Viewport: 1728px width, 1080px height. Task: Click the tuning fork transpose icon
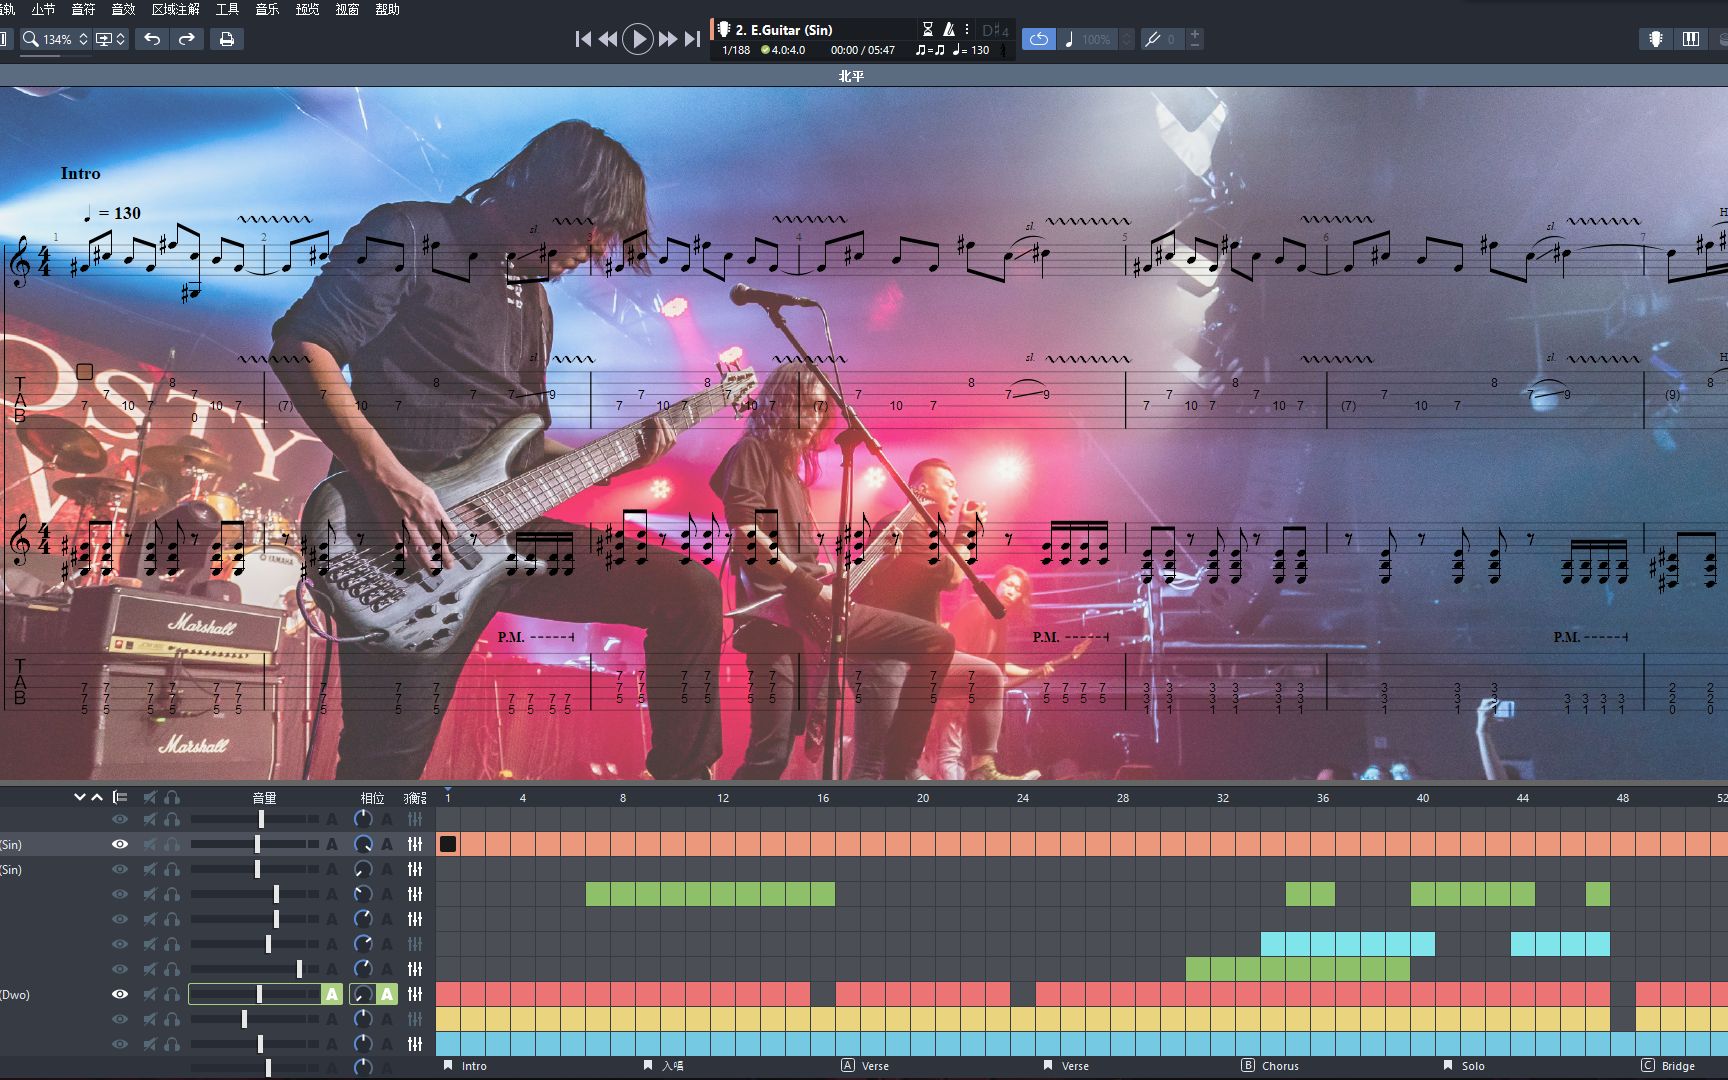click(1153, 39)
